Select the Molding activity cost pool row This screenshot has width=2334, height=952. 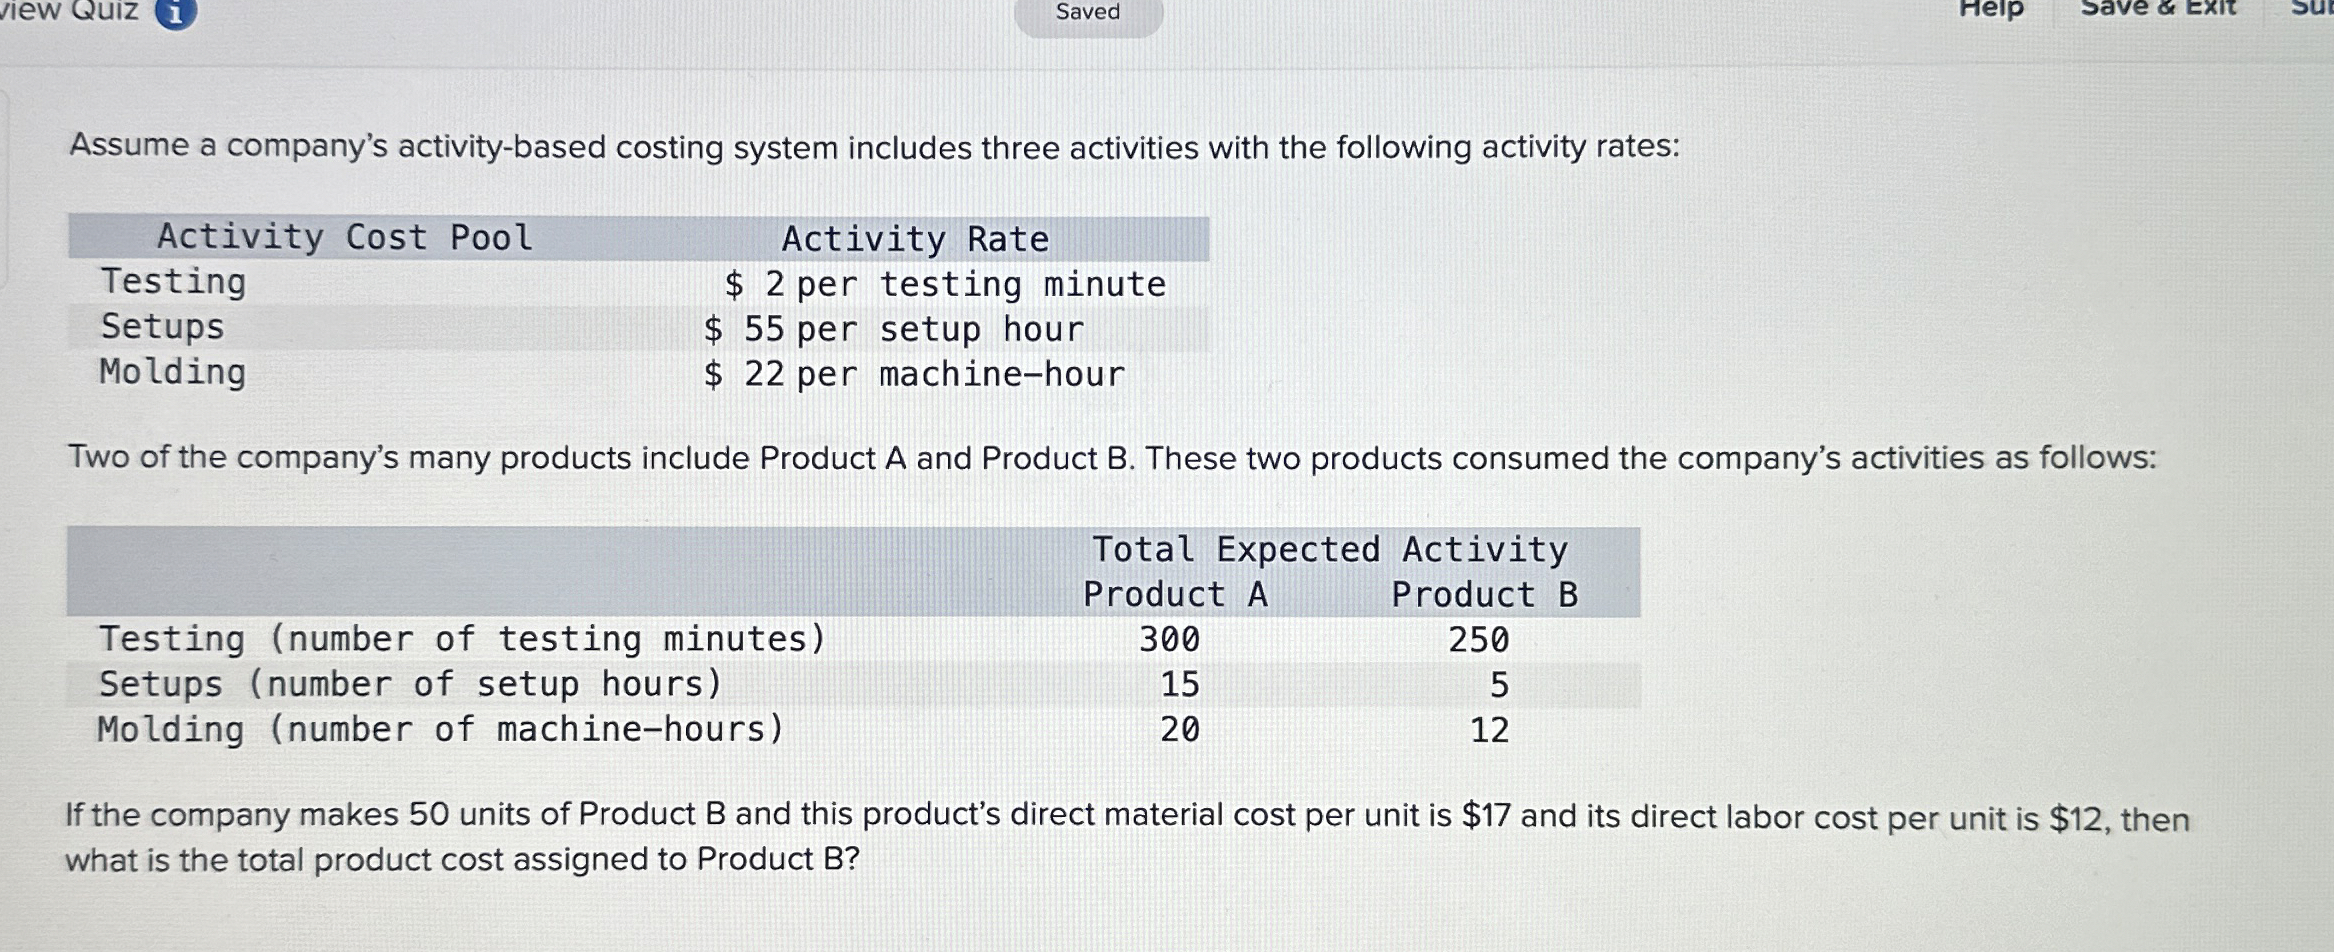pyautogui.click(x=172, y=373)
